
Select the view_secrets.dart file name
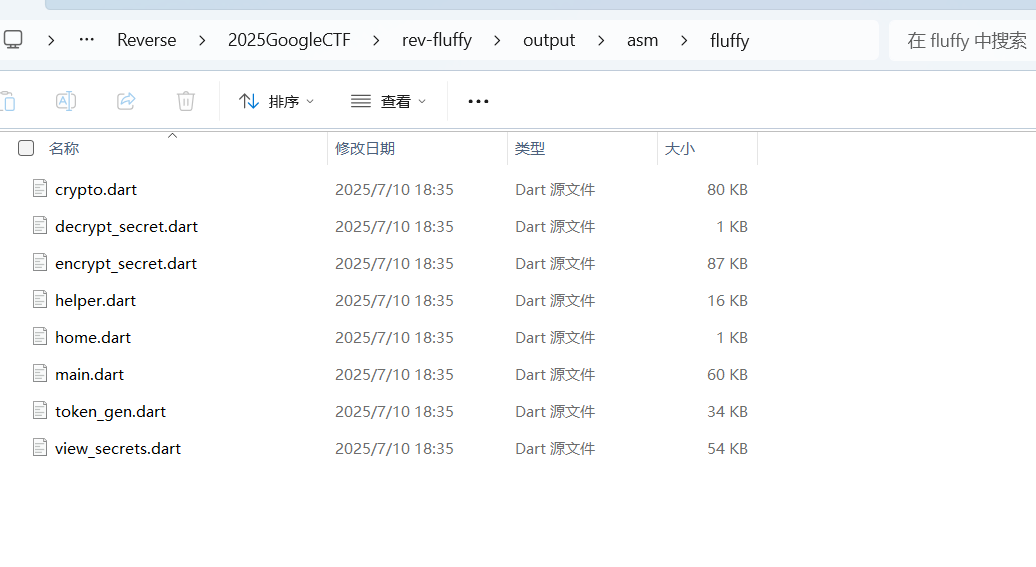[x=118, y=449]
